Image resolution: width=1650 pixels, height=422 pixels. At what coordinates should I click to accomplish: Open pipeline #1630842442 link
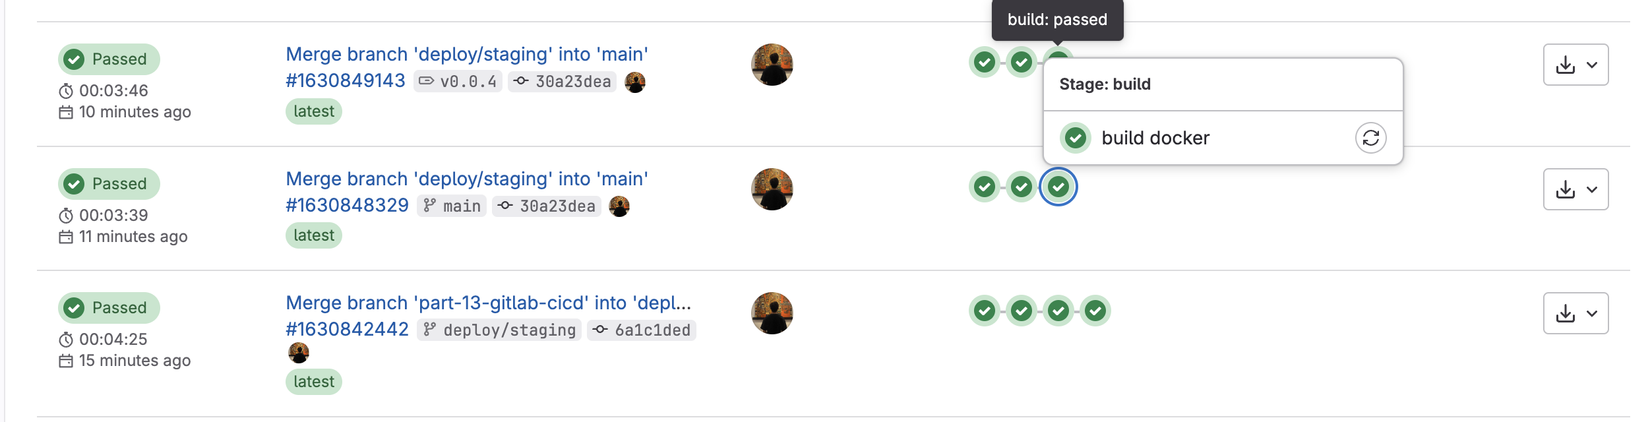(347, 329)
